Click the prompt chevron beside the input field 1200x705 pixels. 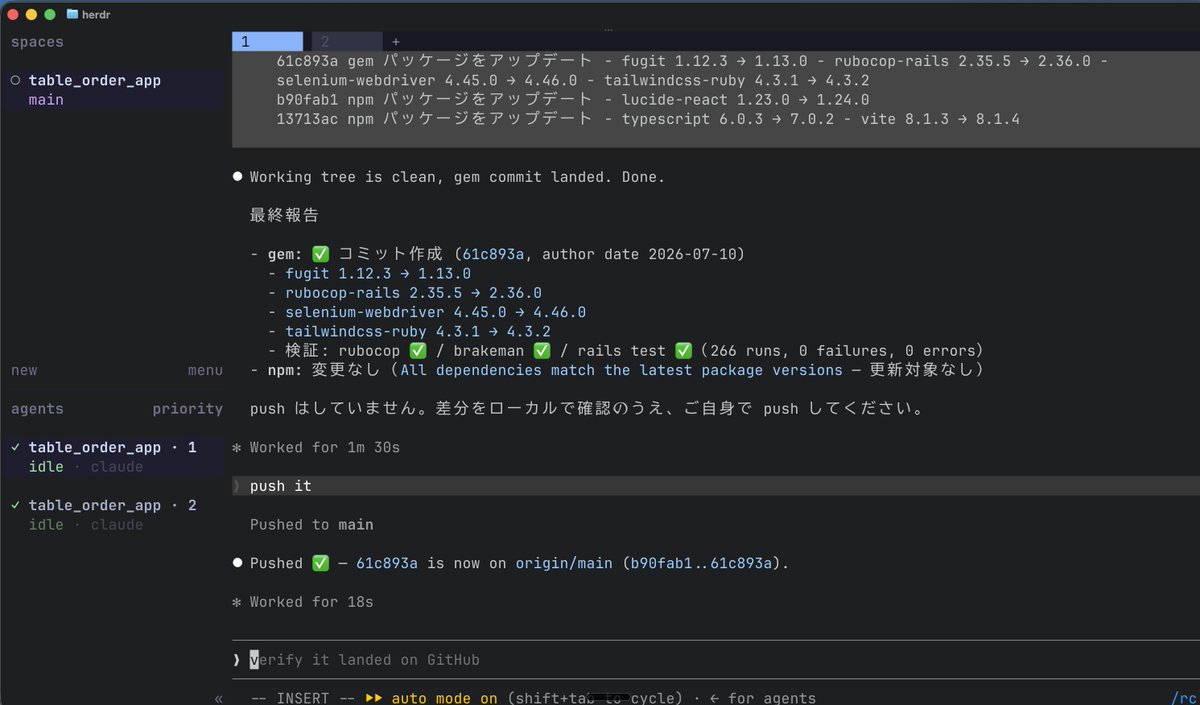(236, 660)
